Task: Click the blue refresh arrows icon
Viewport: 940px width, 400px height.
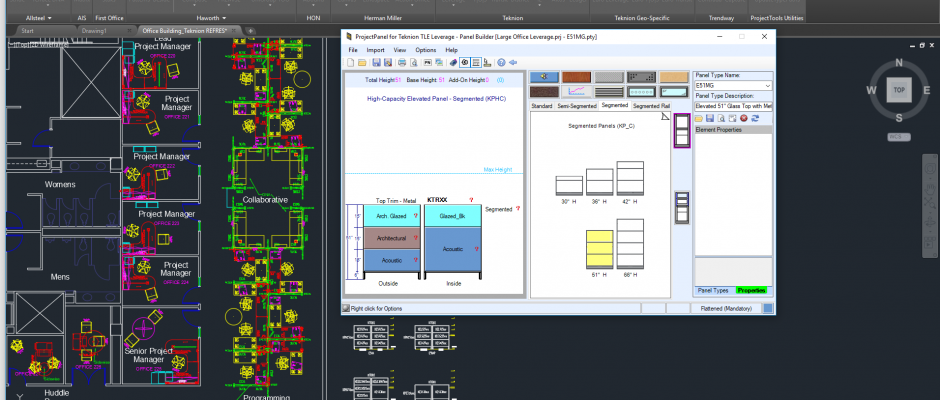Action: (x=755, y=118)
